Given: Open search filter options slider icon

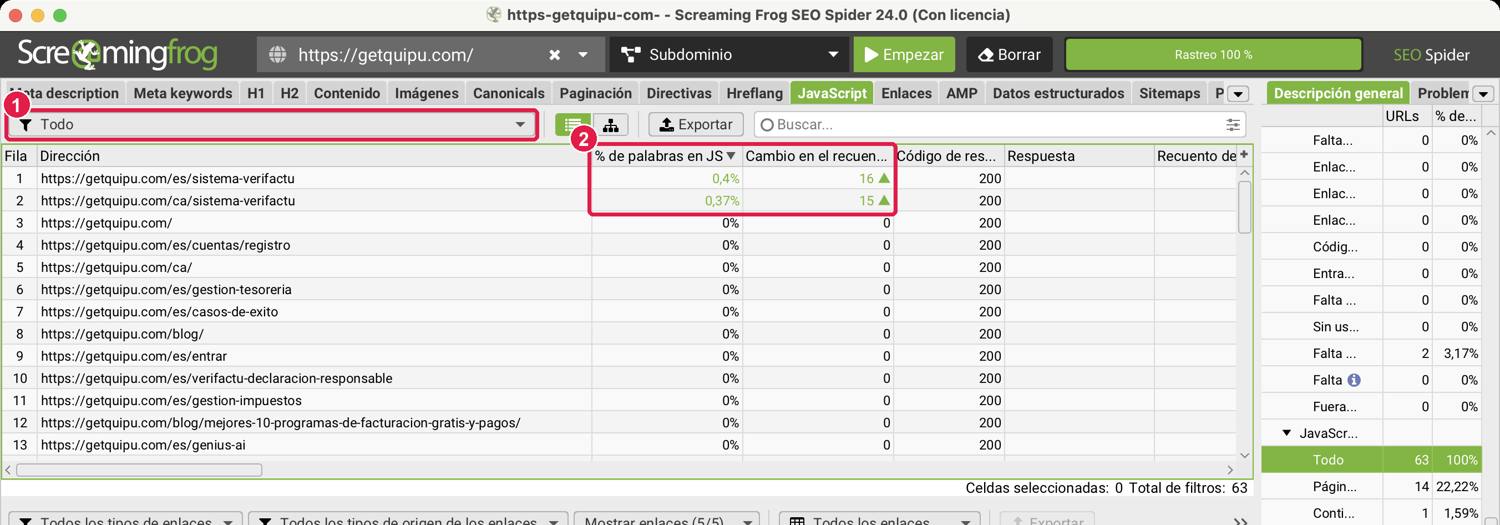Looking at the screenshot, I should (x=1234, y=125).
